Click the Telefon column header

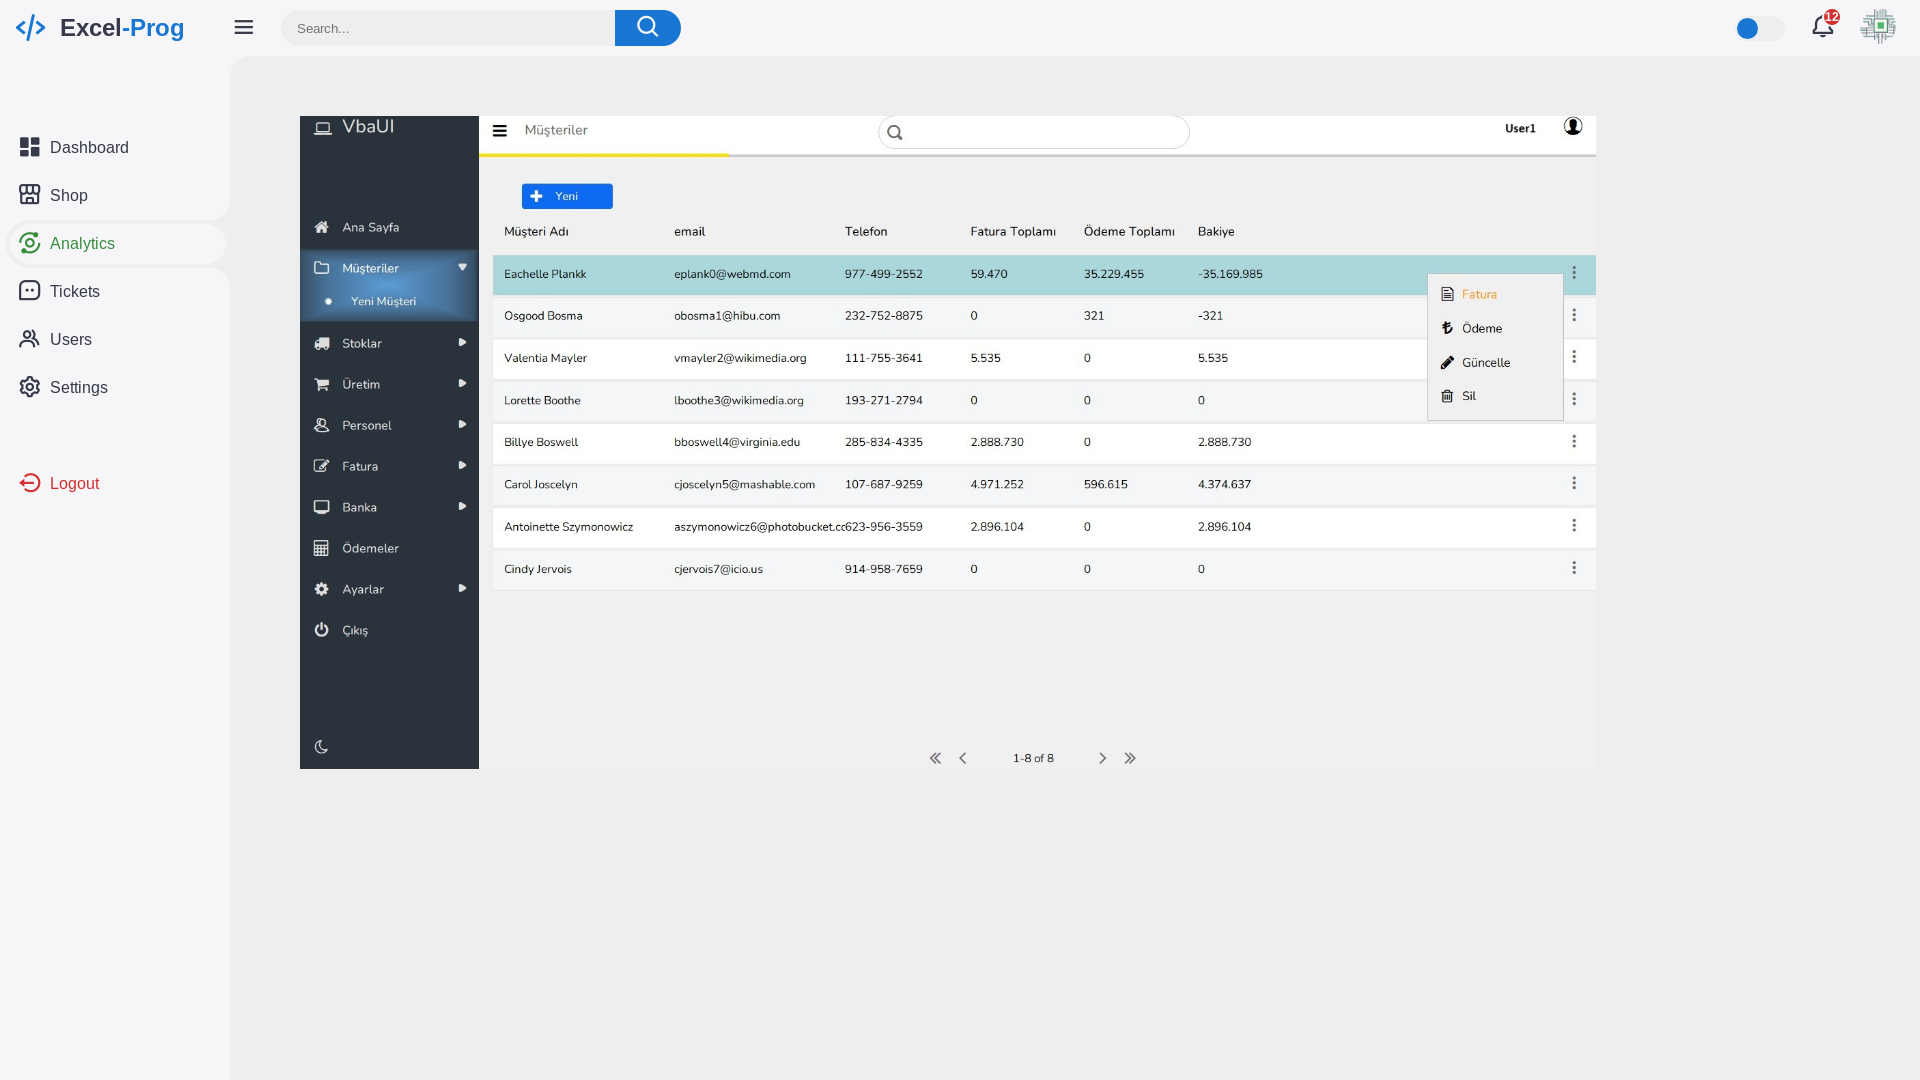coord(866,231)
